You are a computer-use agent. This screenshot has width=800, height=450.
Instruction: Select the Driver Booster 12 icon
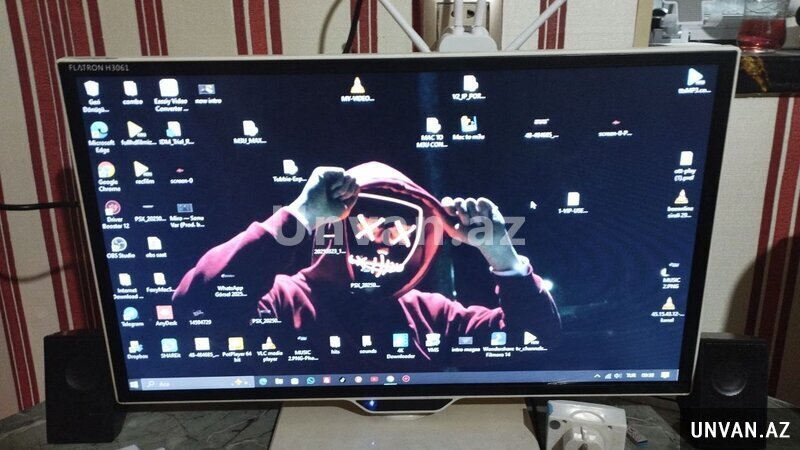[x=114, y=214]
